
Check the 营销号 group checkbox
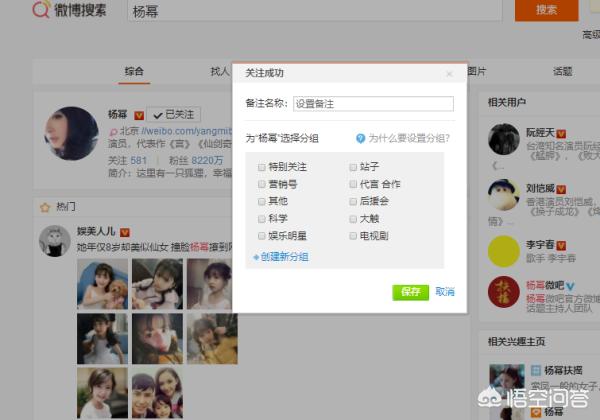[262, 184]
